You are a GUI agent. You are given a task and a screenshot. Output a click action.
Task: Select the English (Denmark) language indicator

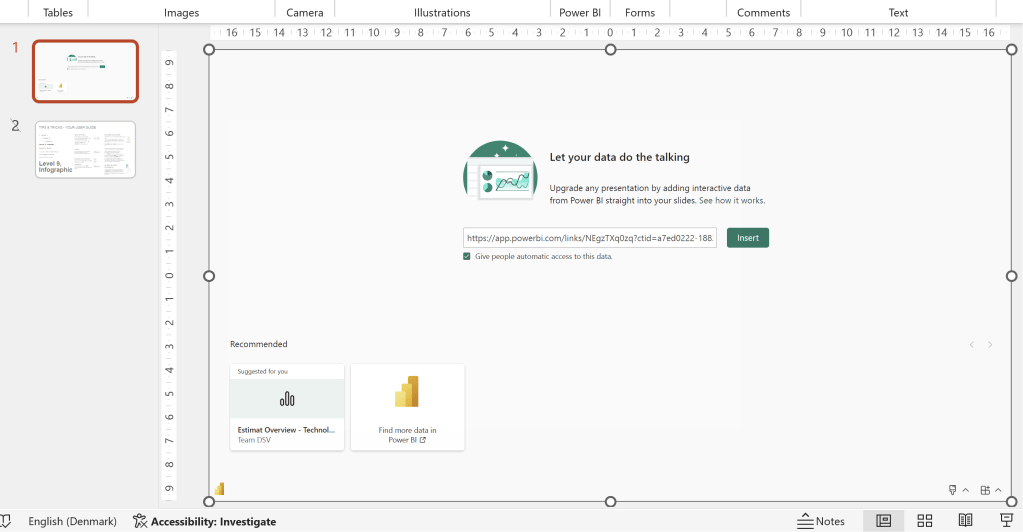coord(72,521)
